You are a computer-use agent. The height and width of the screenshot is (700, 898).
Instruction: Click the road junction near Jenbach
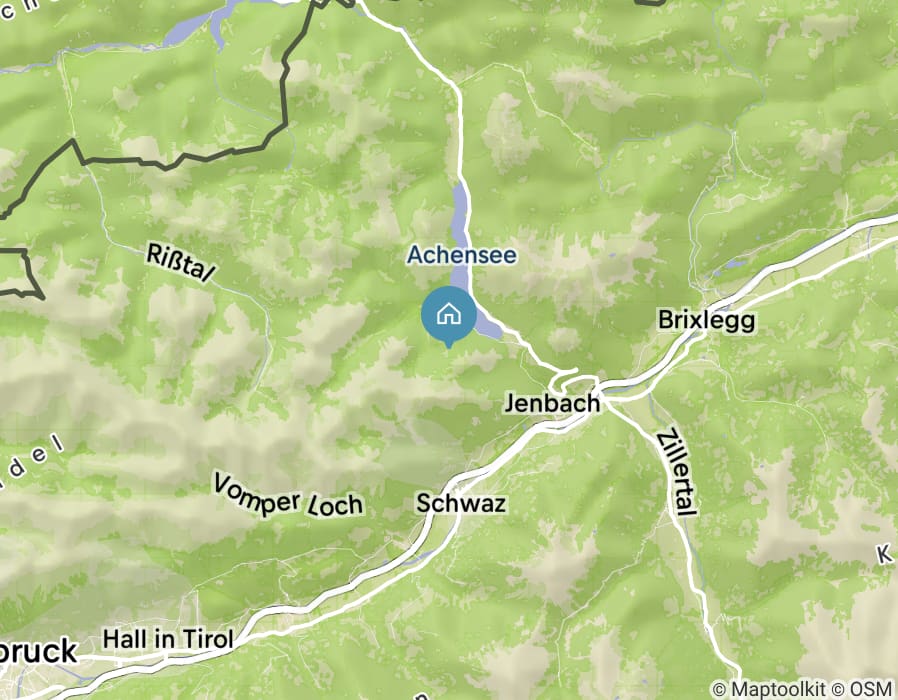(574, 381)
